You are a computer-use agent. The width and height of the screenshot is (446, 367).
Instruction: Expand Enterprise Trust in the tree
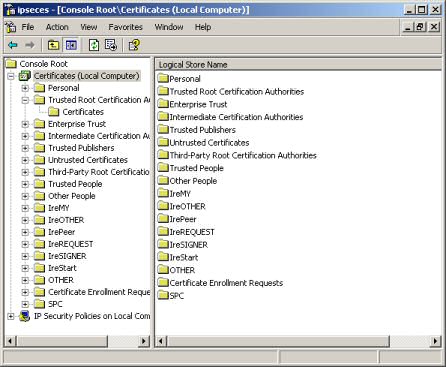25,124
